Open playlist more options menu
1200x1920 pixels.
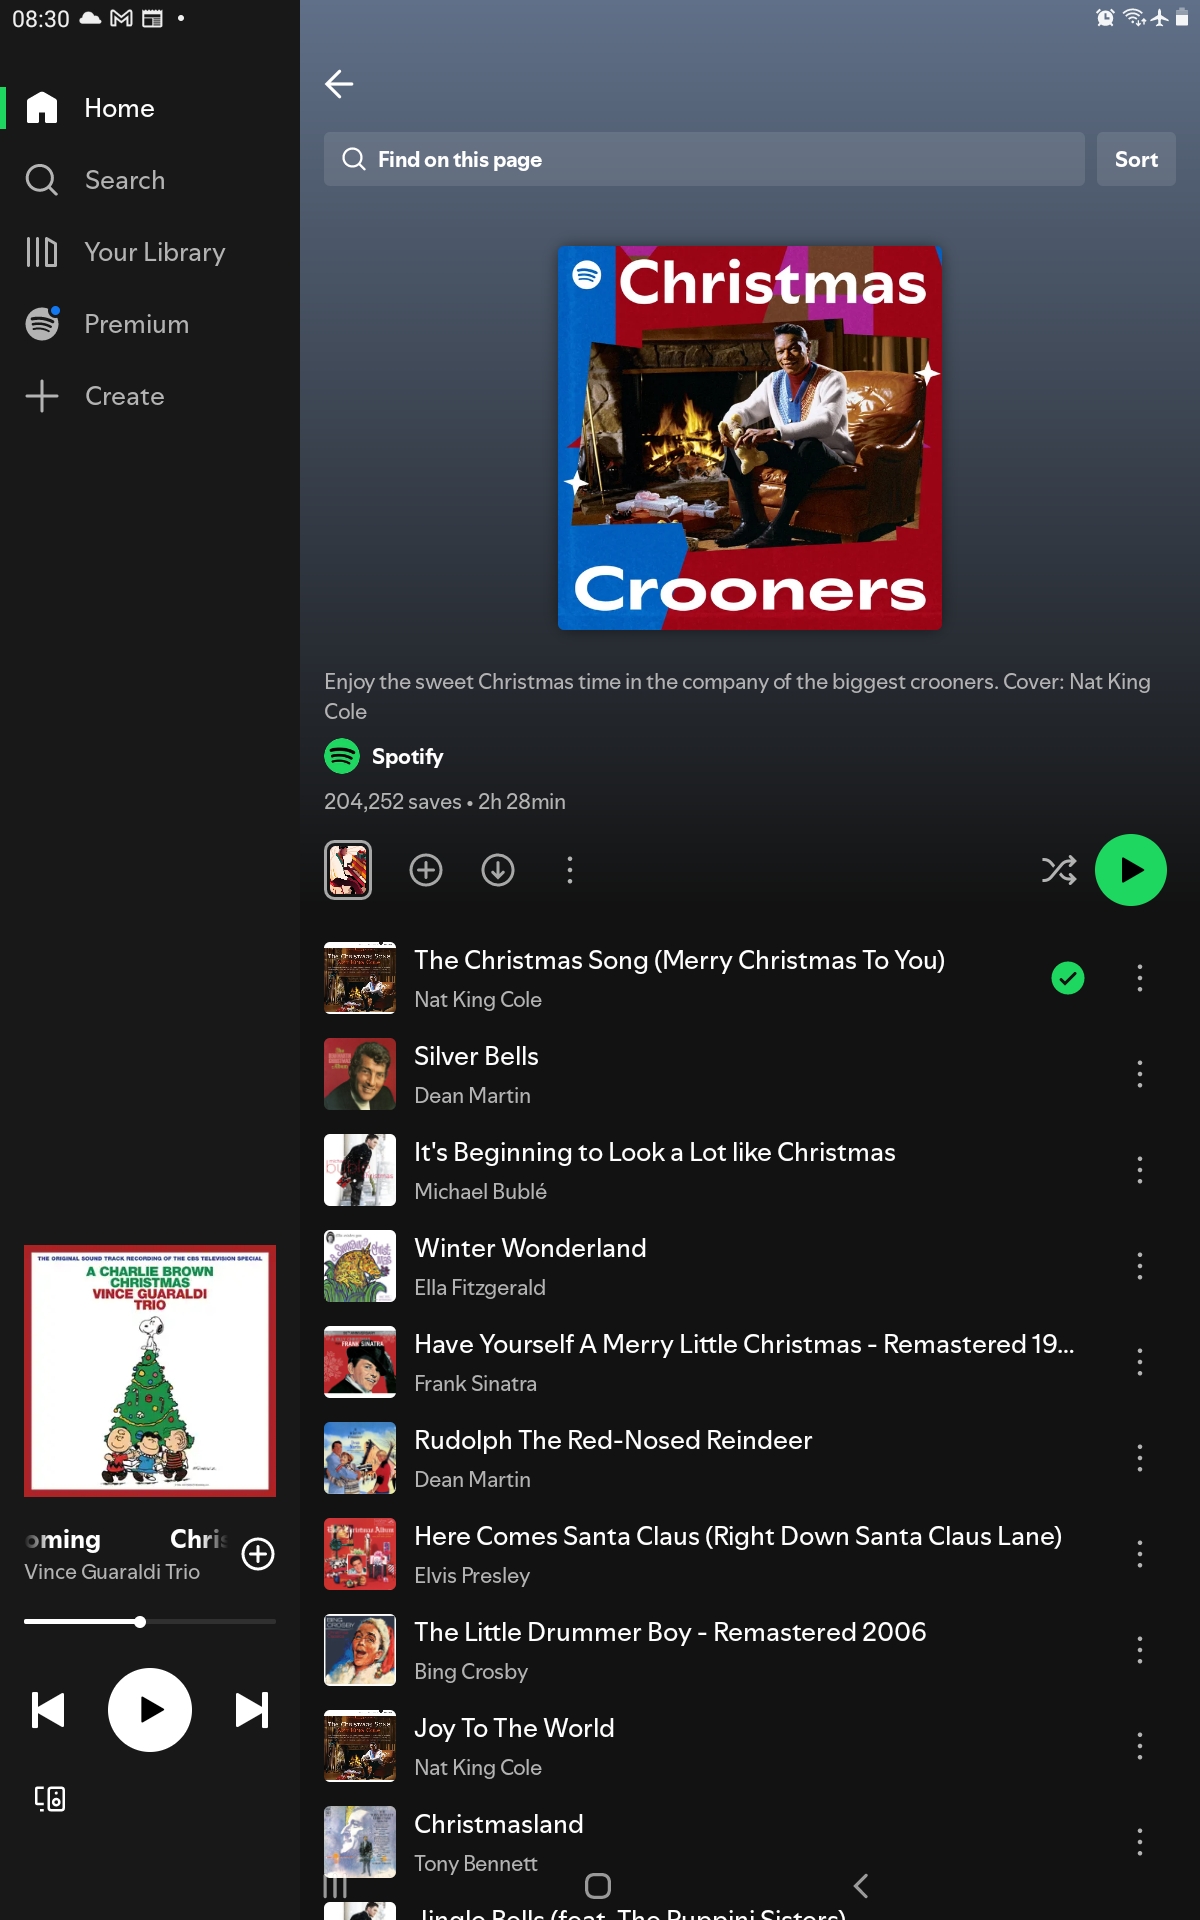[570, 870]
